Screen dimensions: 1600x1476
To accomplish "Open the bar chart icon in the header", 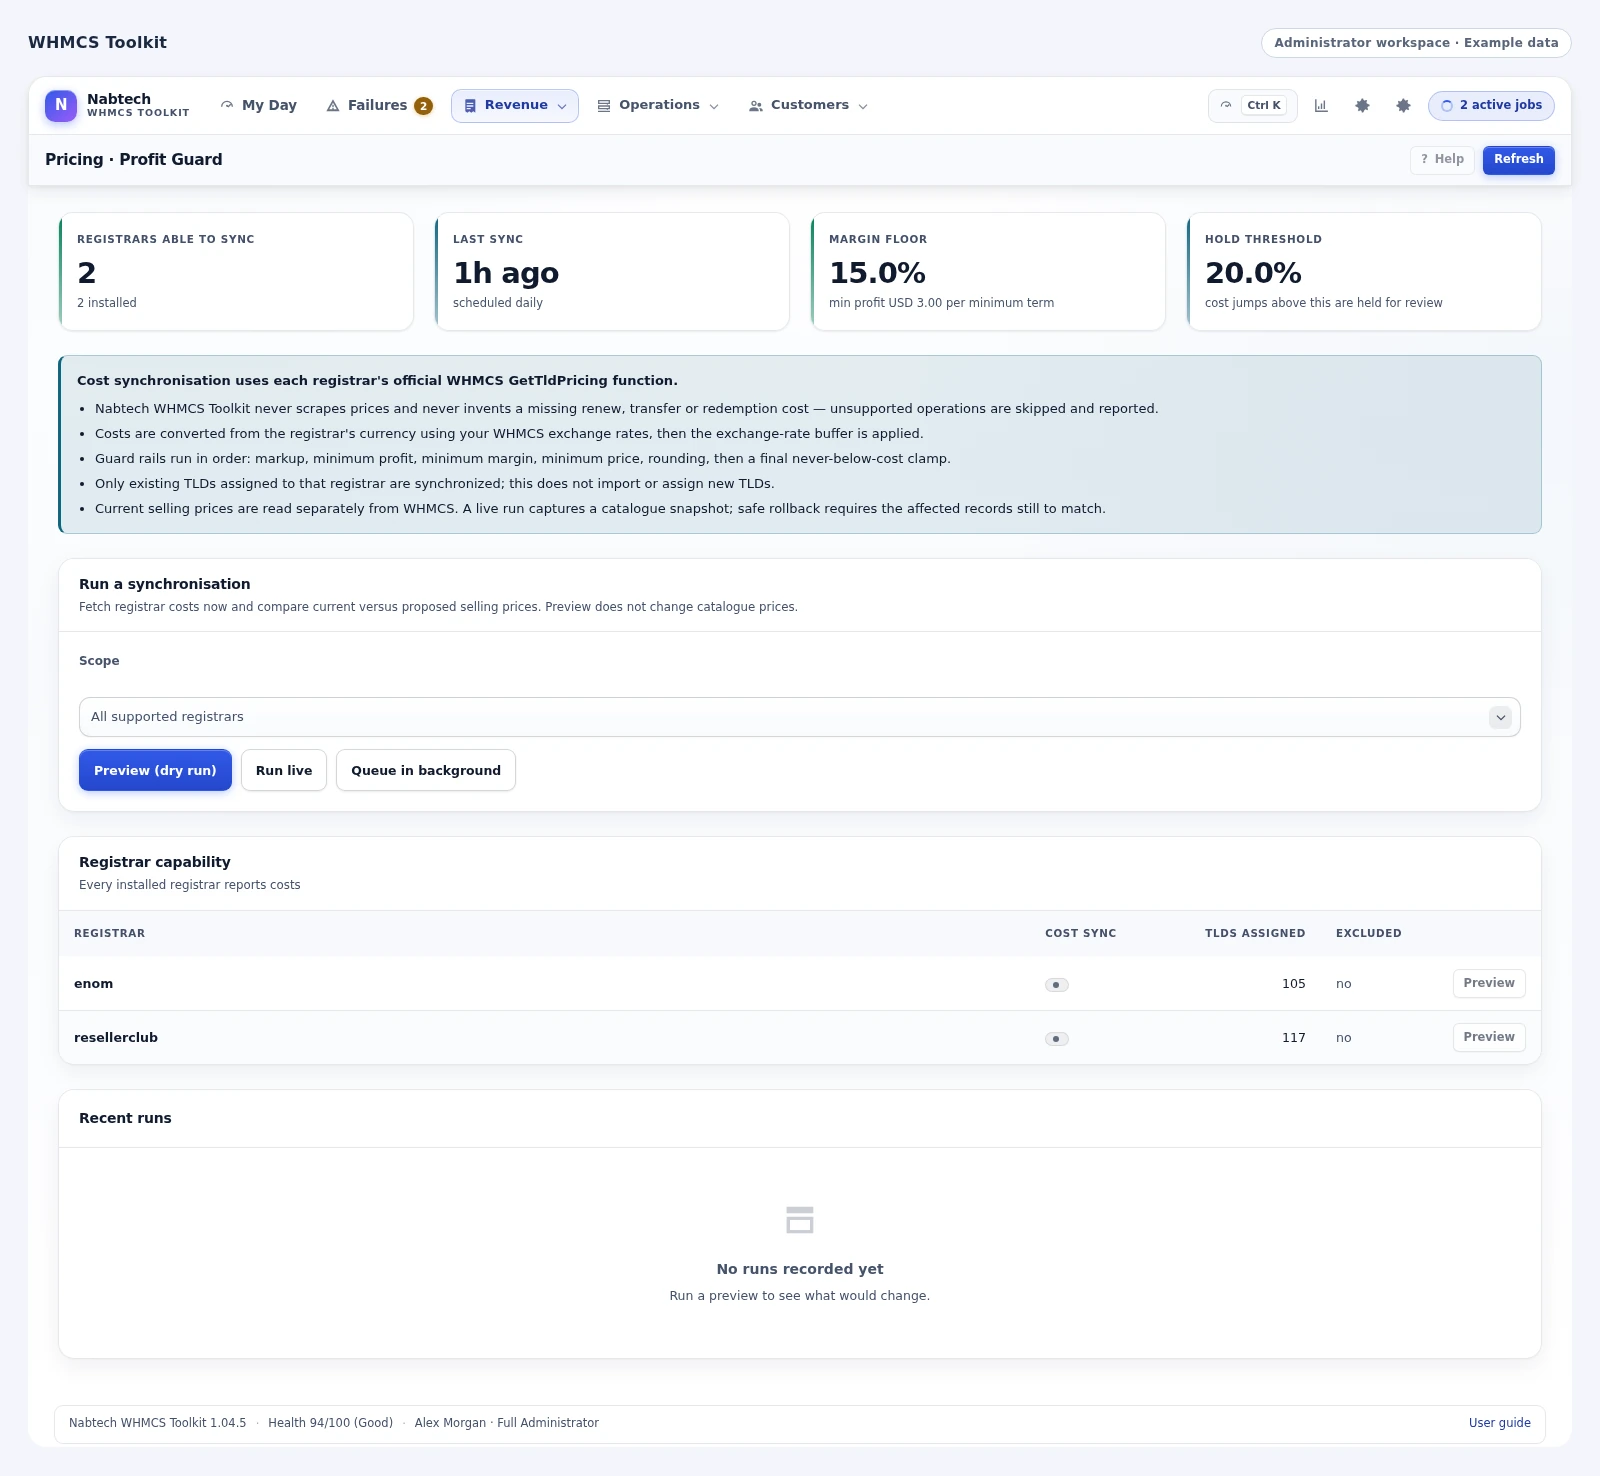I will [1321, 105].
